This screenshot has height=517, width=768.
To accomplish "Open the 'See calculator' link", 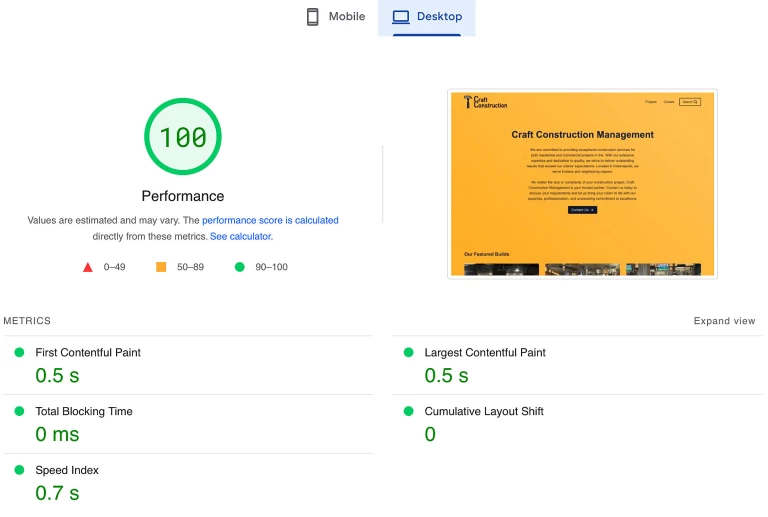I will (x=241, y=237).
